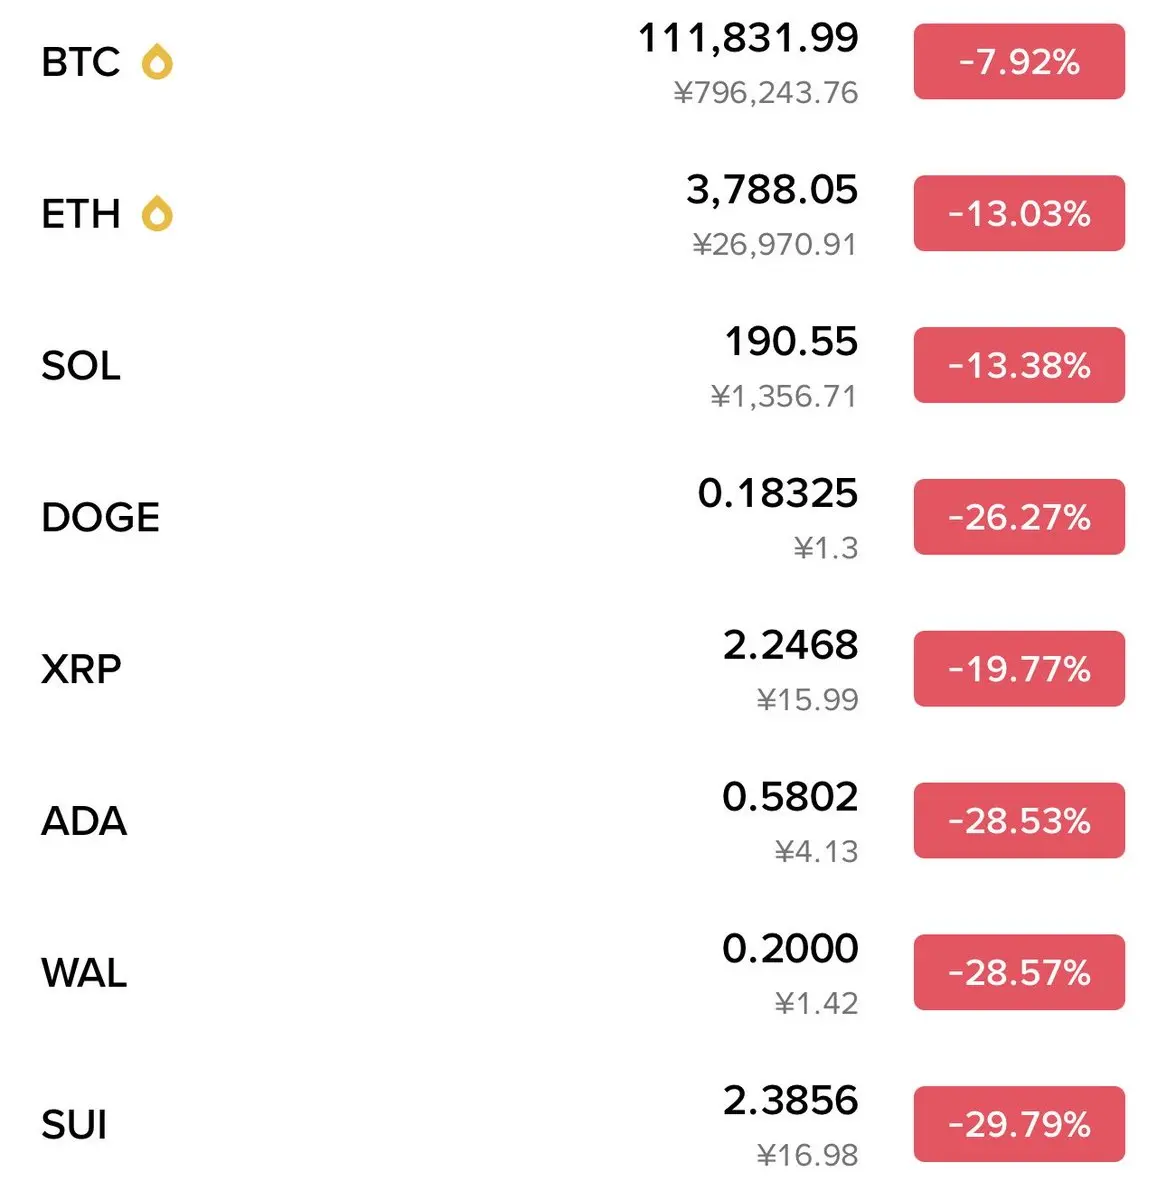
Task: Select the DOGE ticker name
Action: (x=100, y=518)
